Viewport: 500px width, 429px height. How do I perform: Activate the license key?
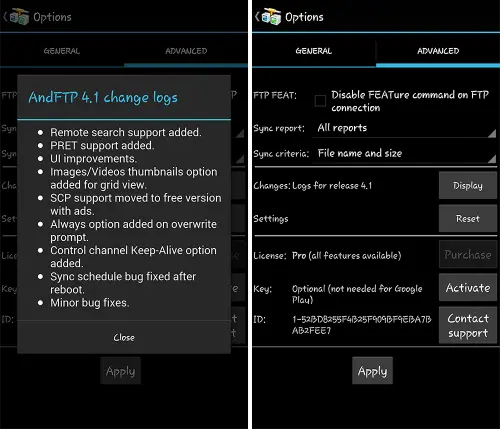[x=468, y=288]
